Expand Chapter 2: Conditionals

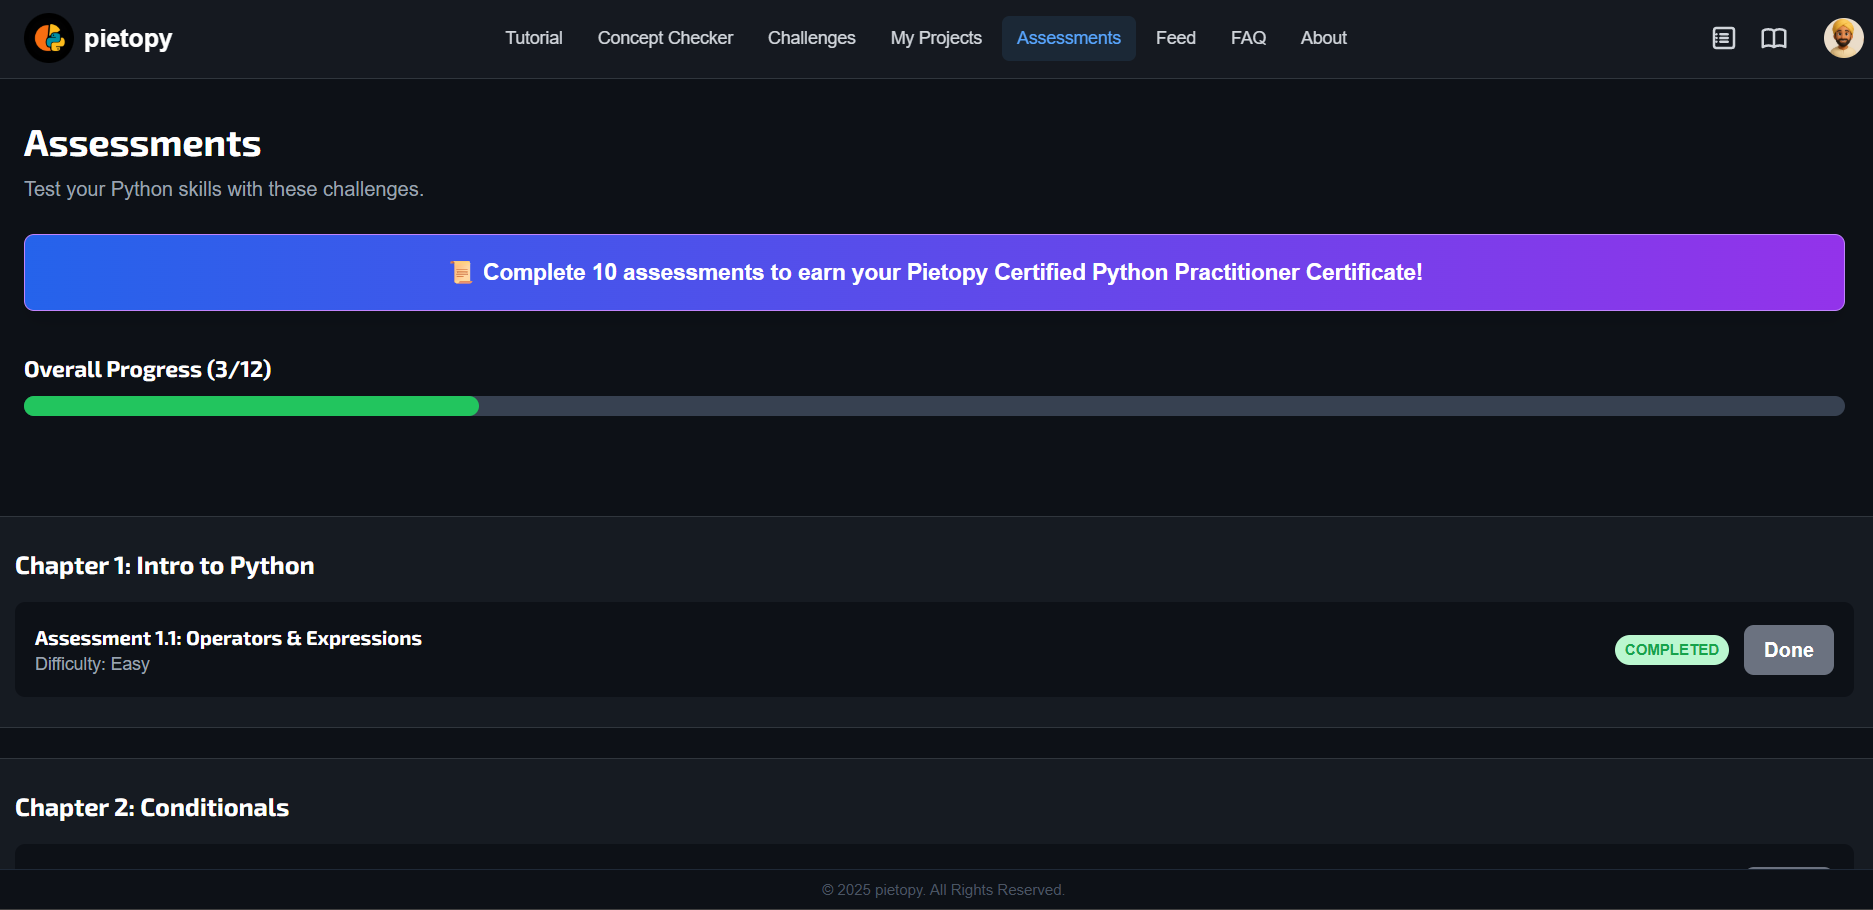[x=152, y=807]
